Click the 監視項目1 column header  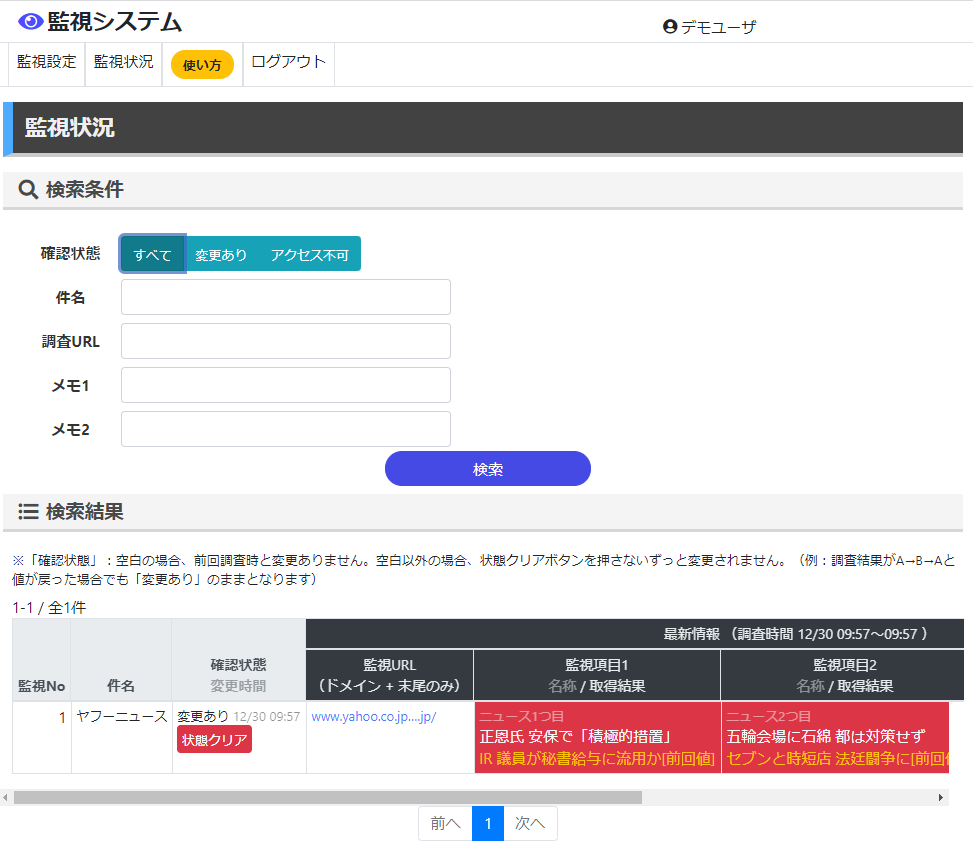pyautogui.click(x=597, y=675)
